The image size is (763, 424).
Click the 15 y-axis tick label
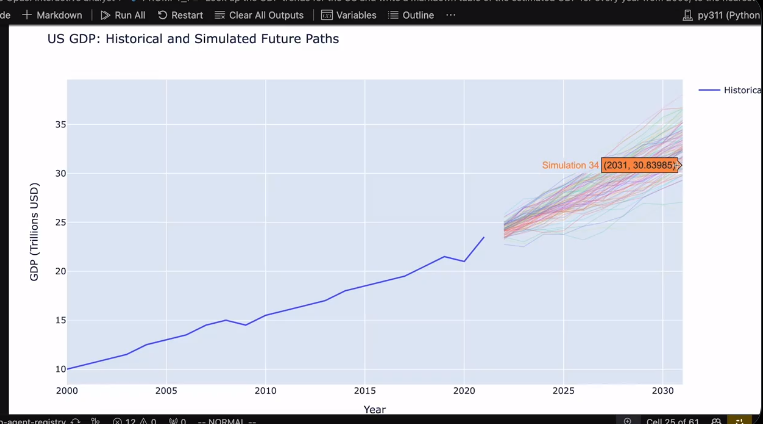tap(60, 320)
